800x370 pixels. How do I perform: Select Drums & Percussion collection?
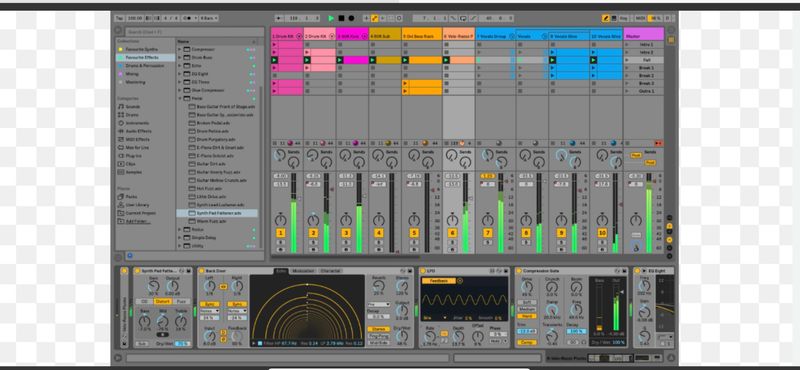(145, 66)
